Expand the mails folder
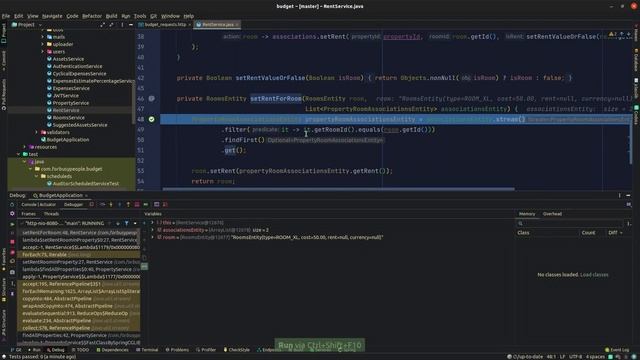Image resolution: width=640 pixels, height=360 pixels. point(42,37)
